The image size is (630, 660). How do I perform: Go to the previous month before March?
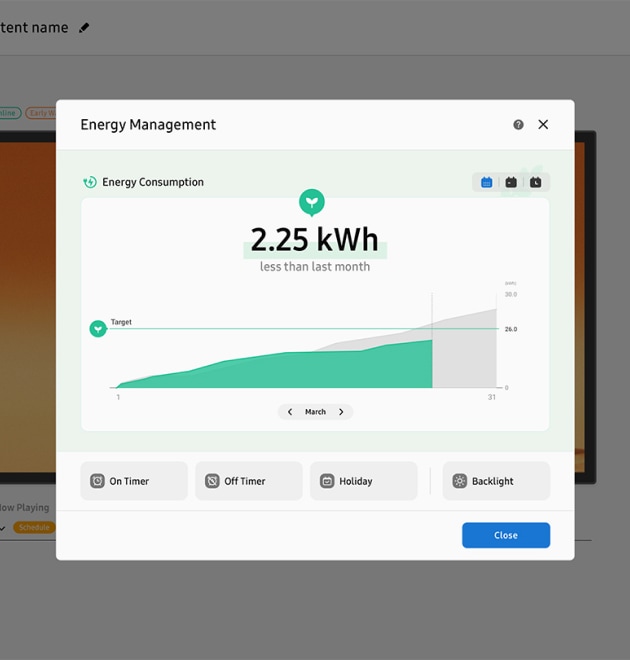point(290,412)
